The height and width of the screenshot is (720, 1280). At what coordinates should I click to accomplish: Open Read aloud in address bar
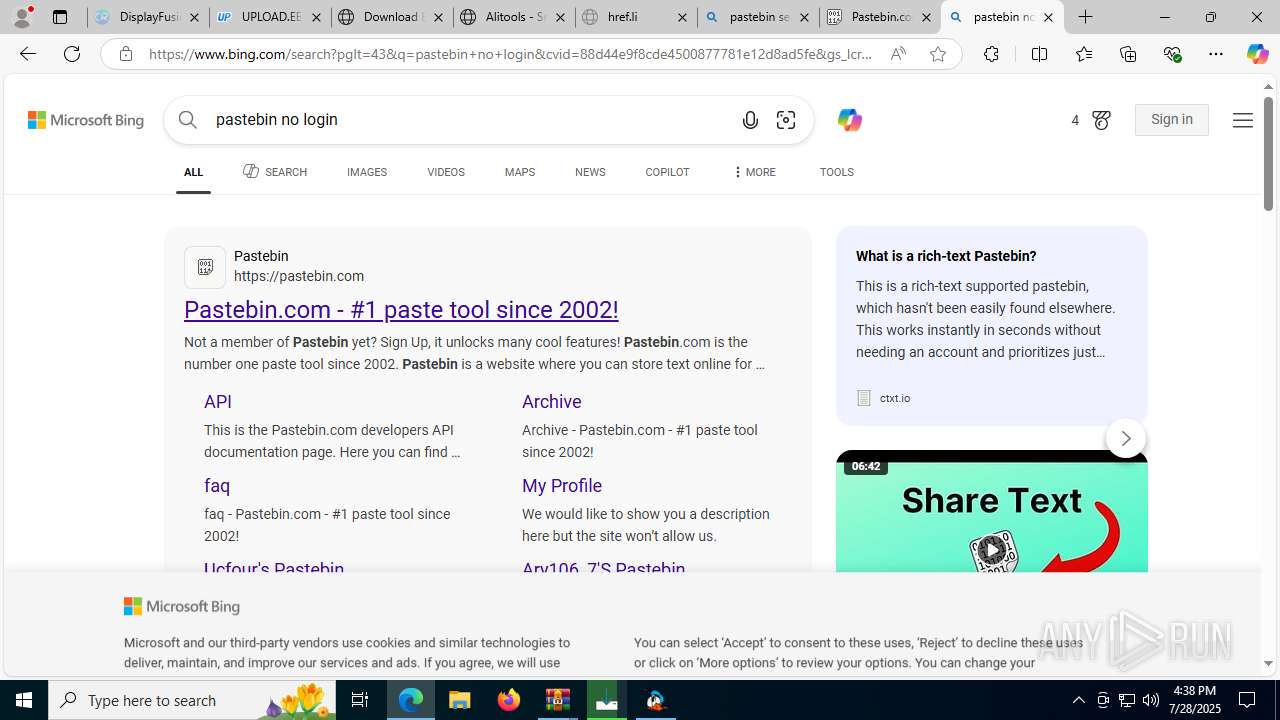(x=898, y=54)
